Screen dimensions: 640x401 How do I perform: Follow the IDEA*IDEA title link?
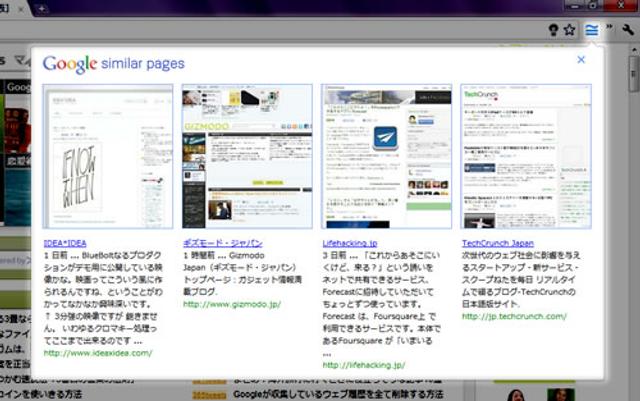coord(65,243)
